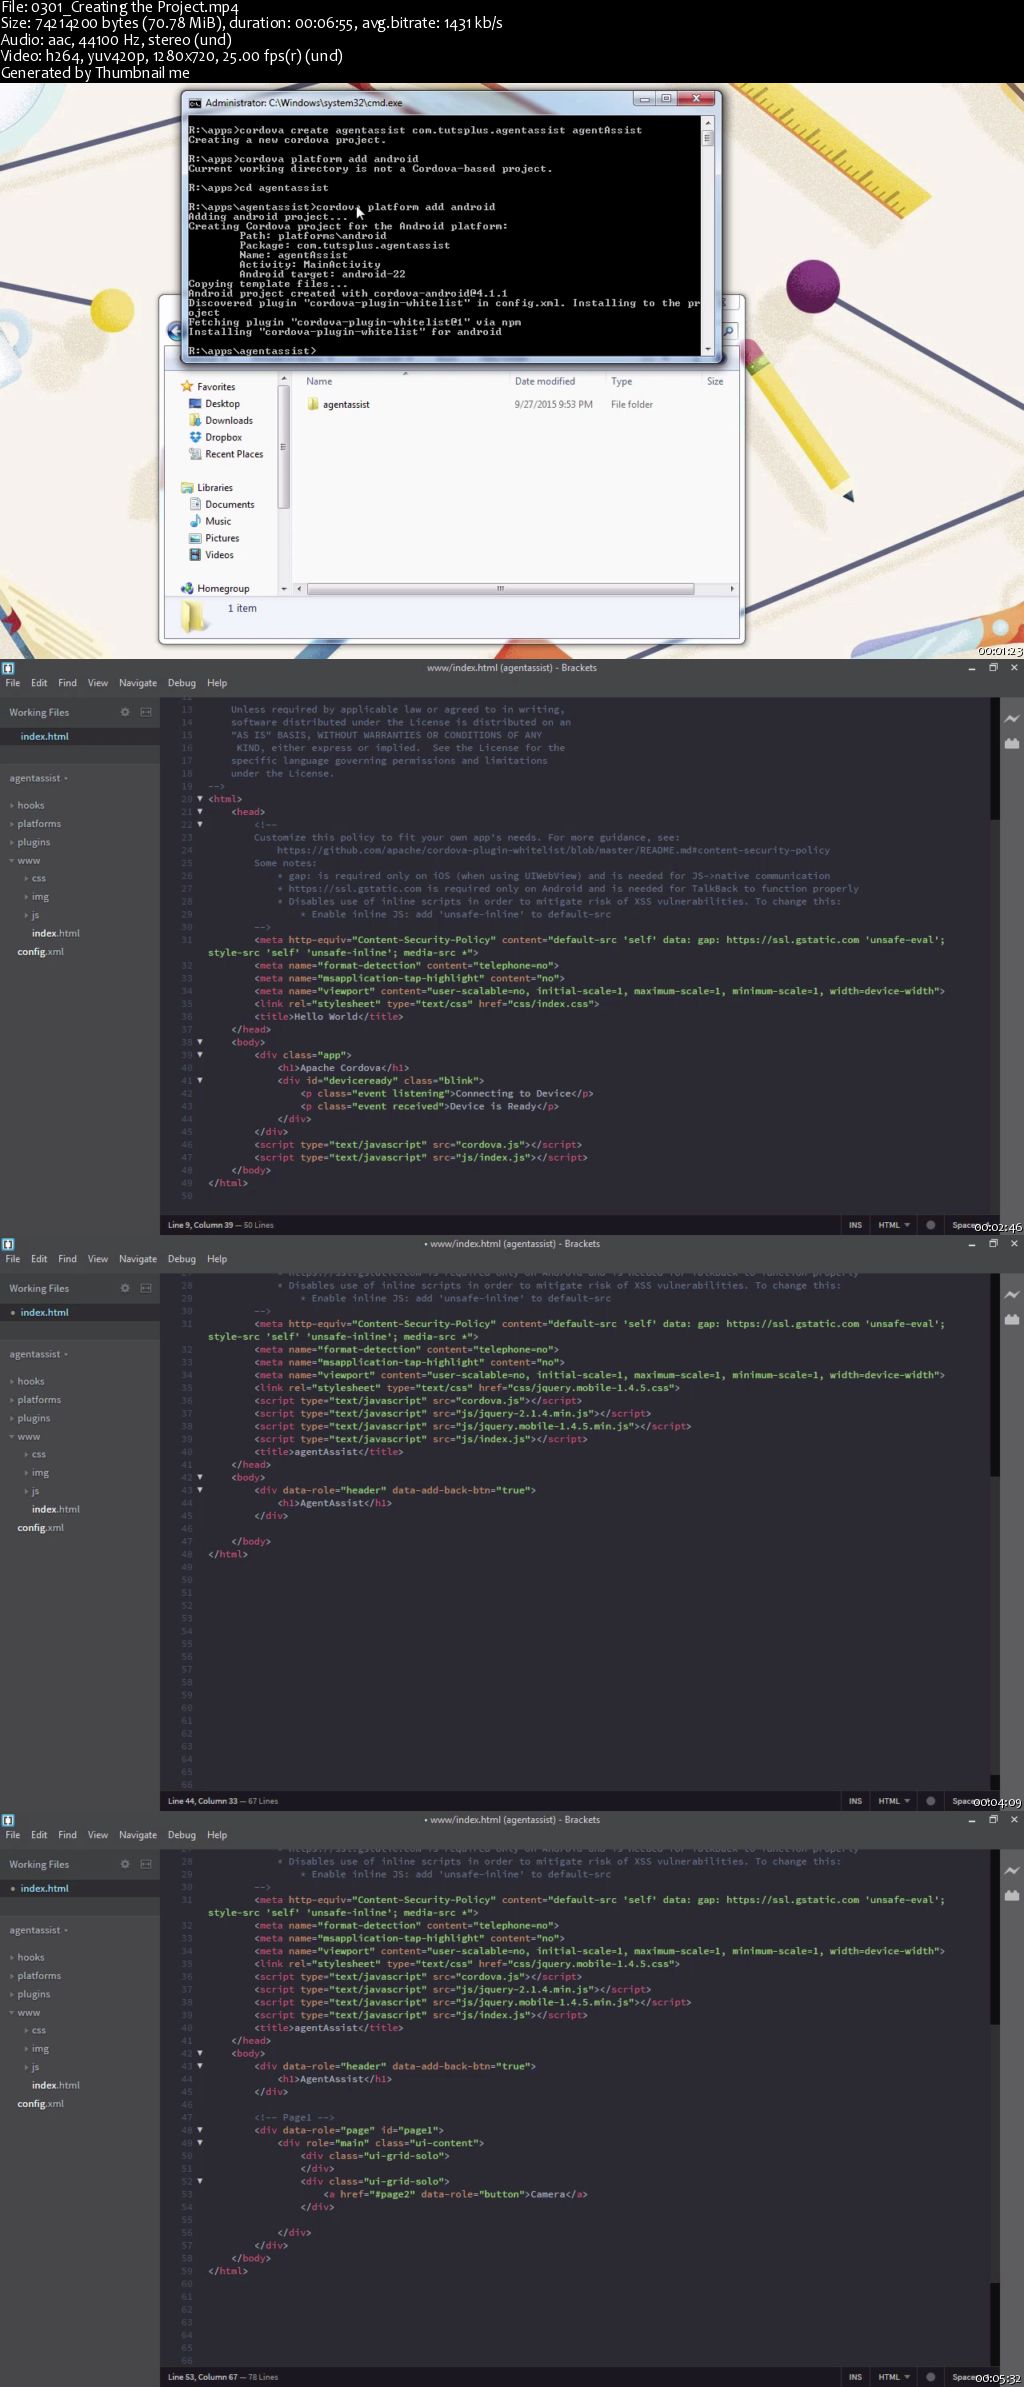Click the cmd.exe title bar icon
The image size is (1024, 2387).
(x=195, y=102)
